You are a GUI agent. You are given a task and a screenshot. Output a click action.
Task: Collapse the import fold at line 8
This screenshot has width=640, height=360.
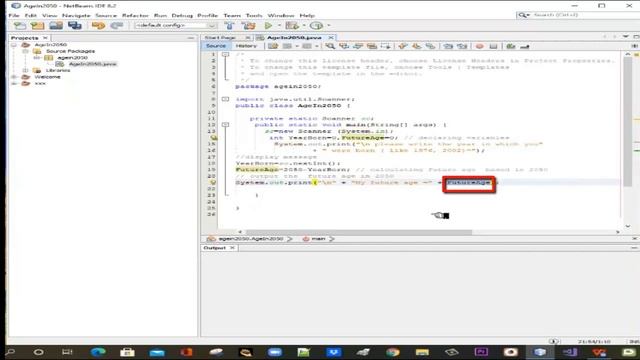(x=225, y=99)
